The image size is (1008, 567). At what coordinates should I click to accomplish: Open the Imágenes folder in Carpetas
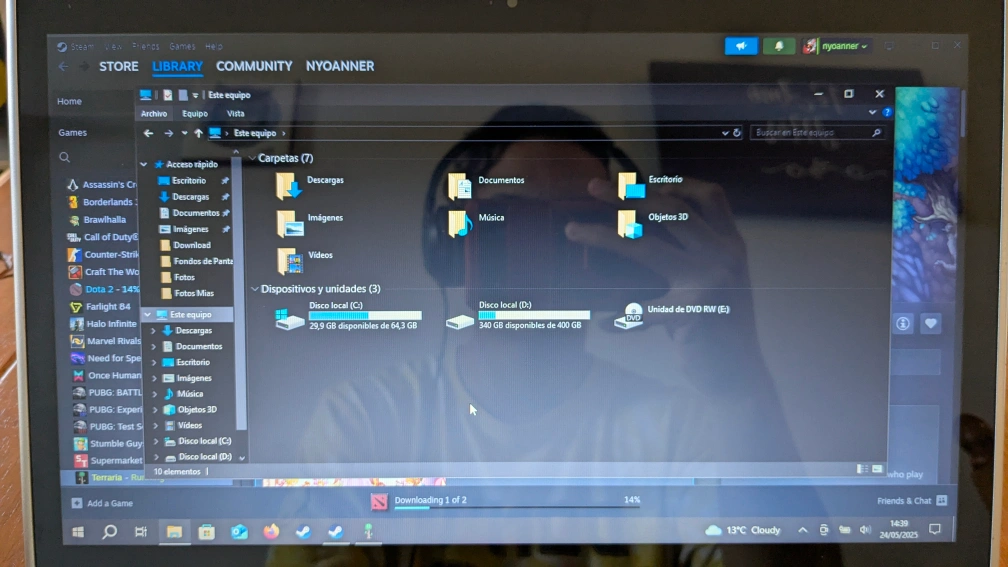click(310, 222)
